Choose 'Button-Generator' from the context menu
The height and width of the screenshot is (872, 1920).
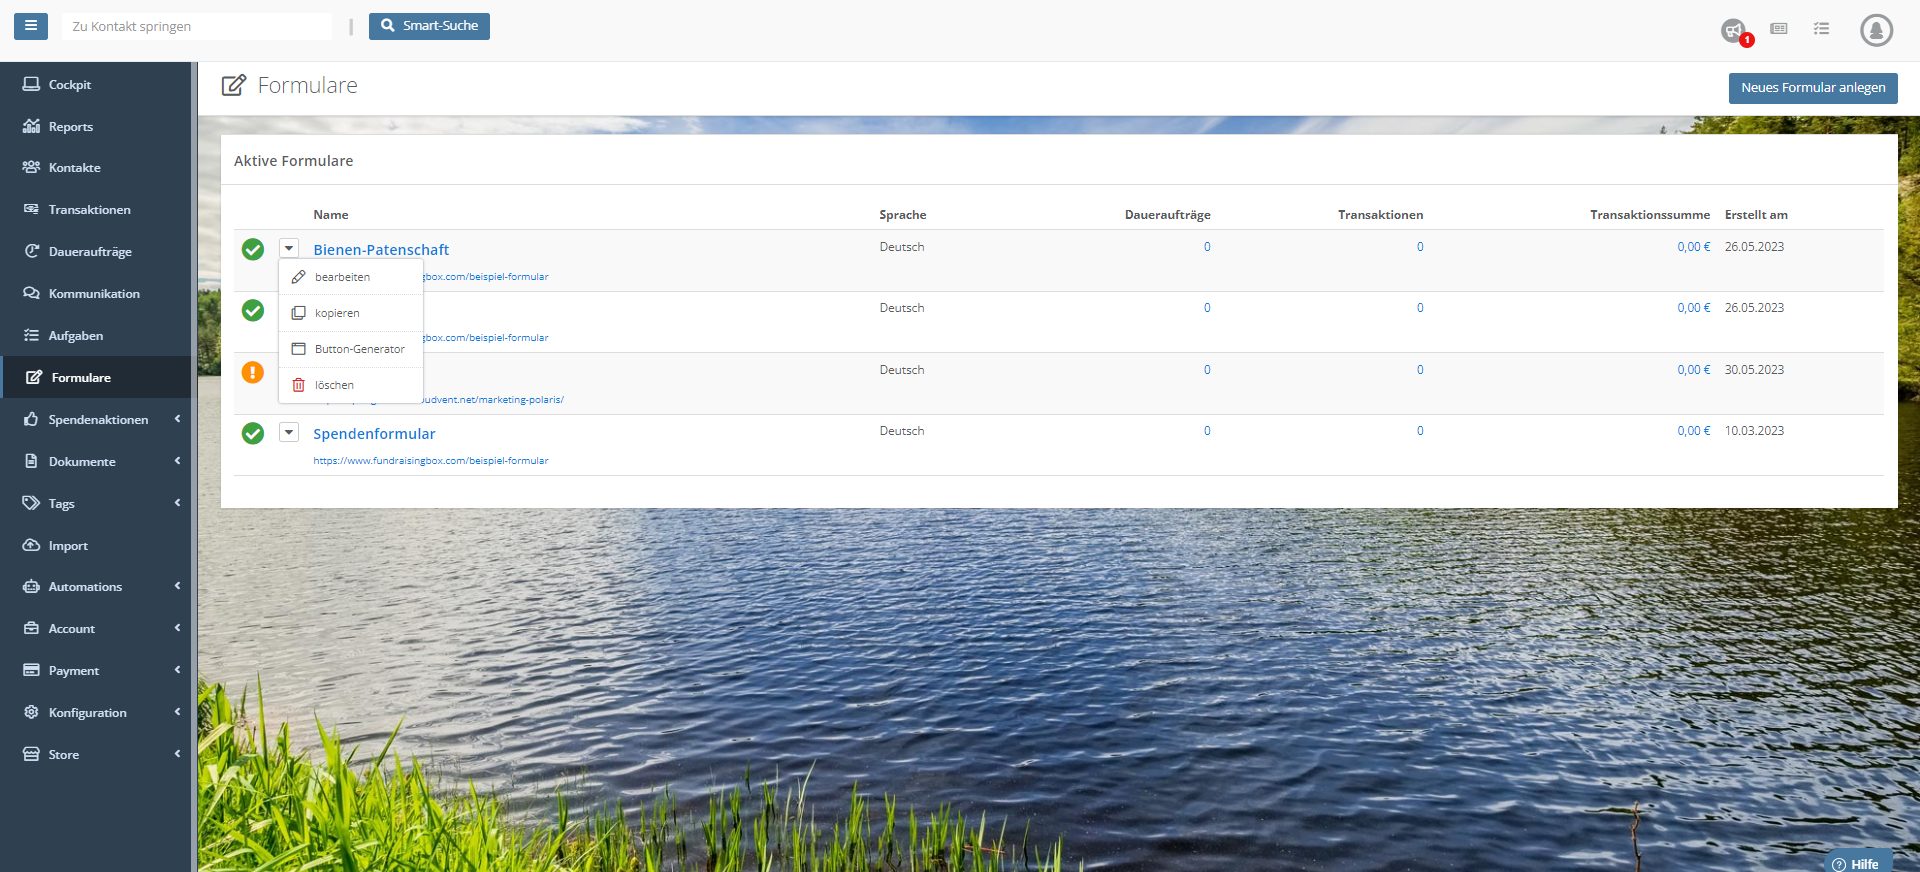(359, 349)
